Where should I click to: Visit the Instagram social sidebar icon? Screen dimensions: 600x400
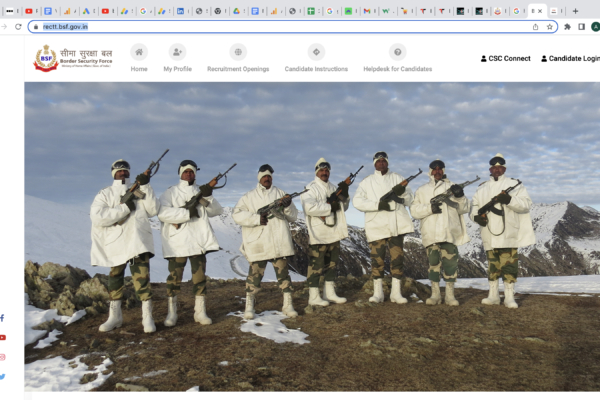tap(3, 357)
